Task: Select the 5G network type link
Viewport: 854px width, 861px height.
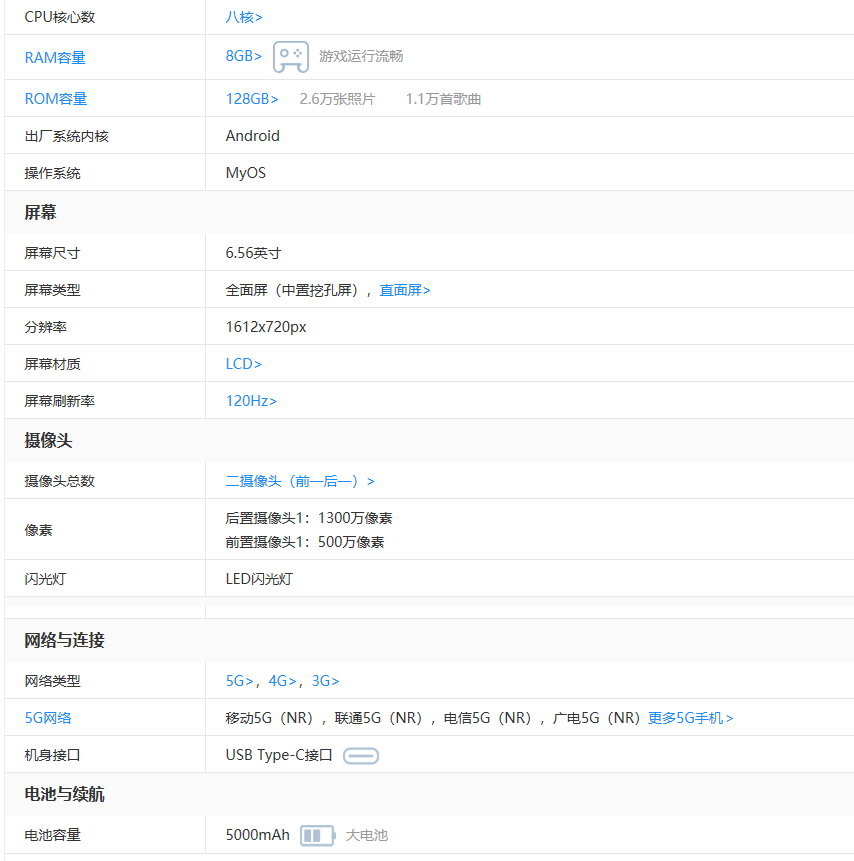Action: (239, 681)
